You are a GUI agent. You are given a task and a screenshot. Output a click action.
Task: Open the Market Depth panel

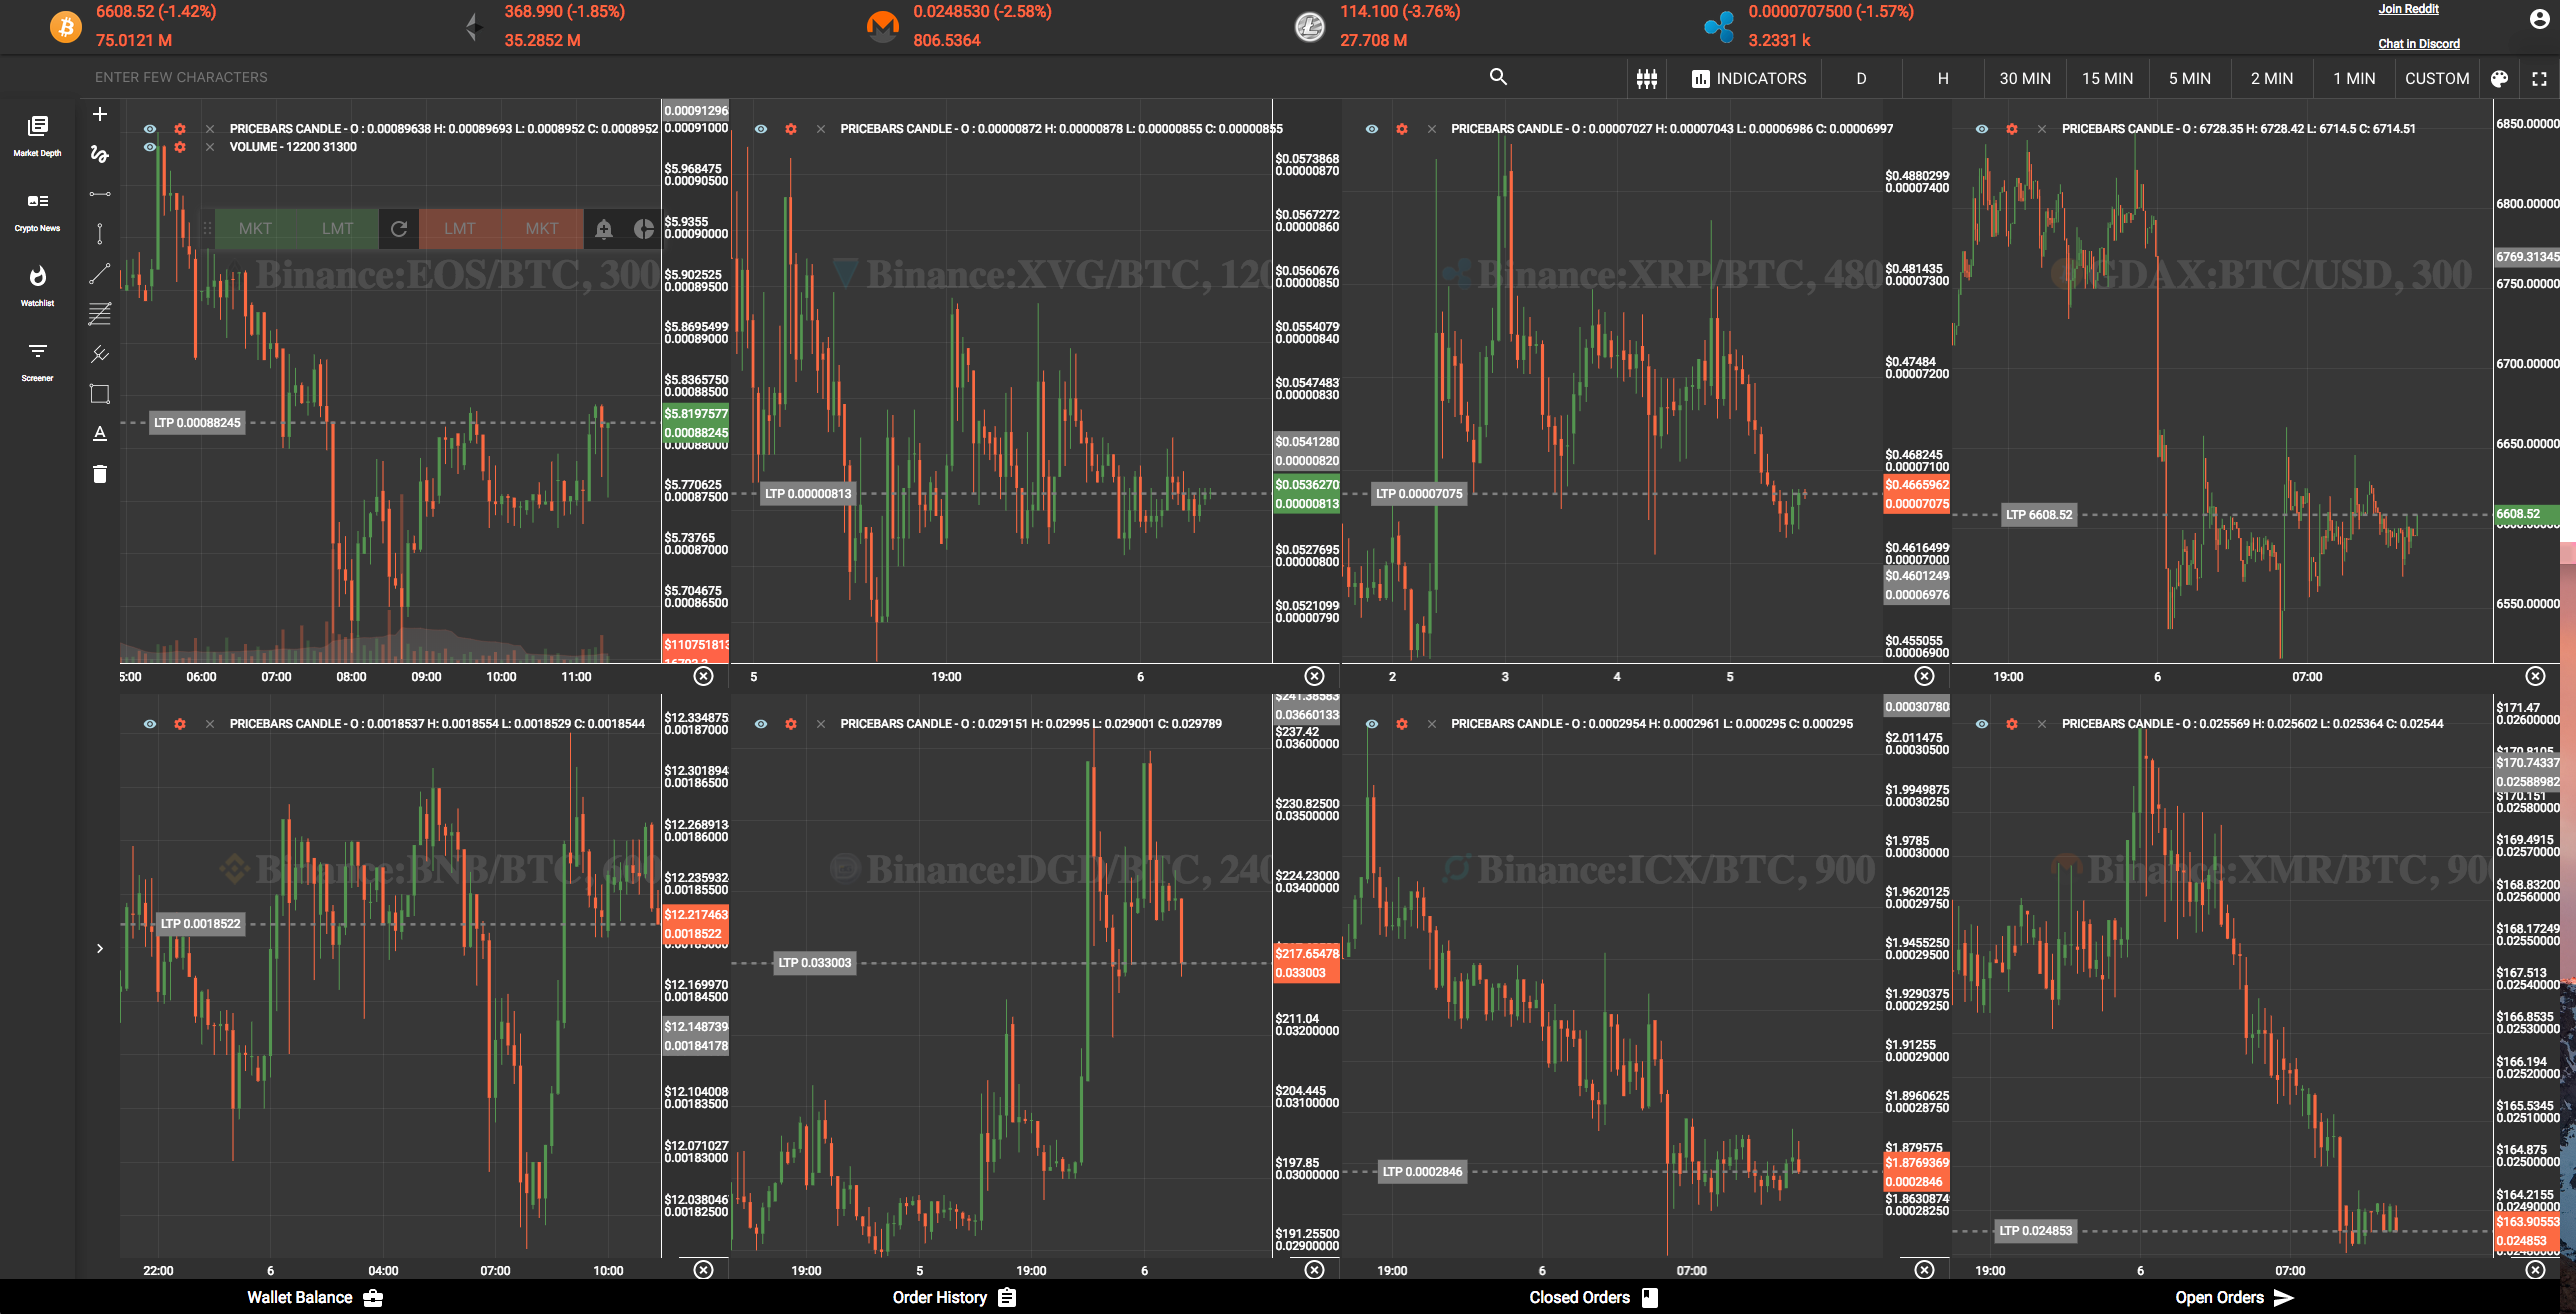click(37, 135)
